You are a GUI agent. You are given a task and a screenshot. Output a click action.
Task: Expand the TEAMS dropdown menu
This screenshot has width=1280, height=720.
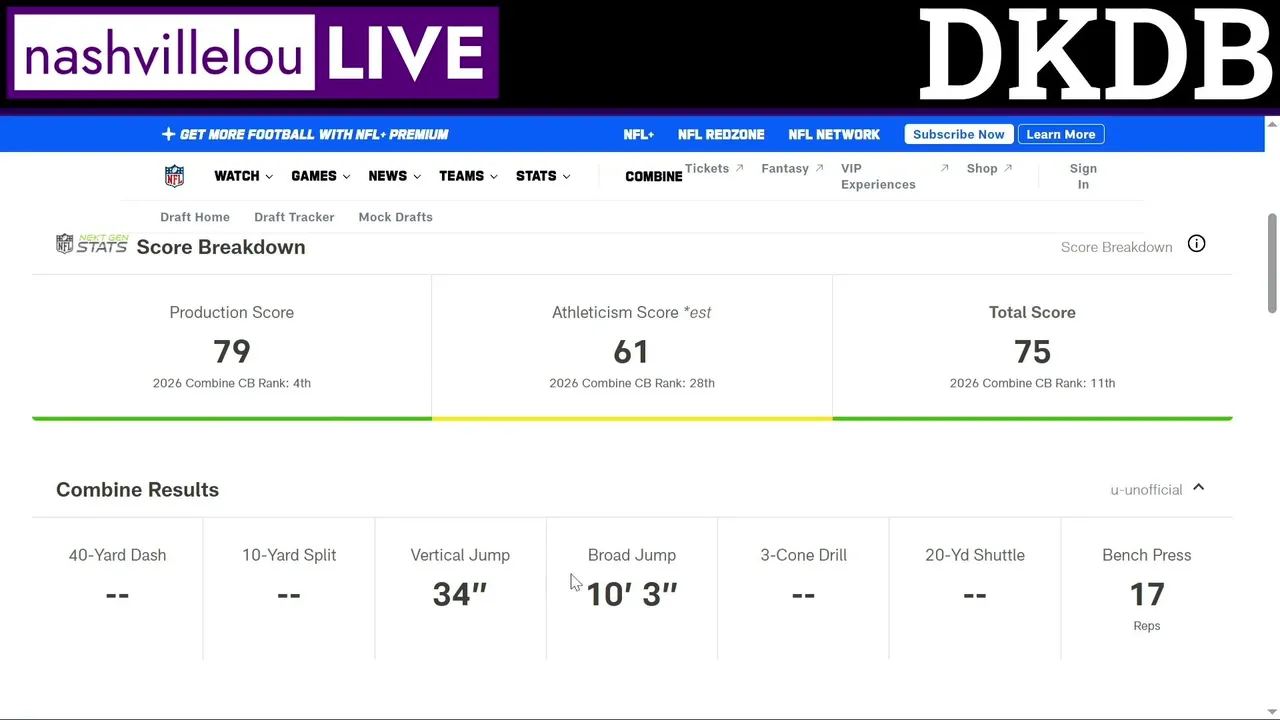(x=468, y=176)
